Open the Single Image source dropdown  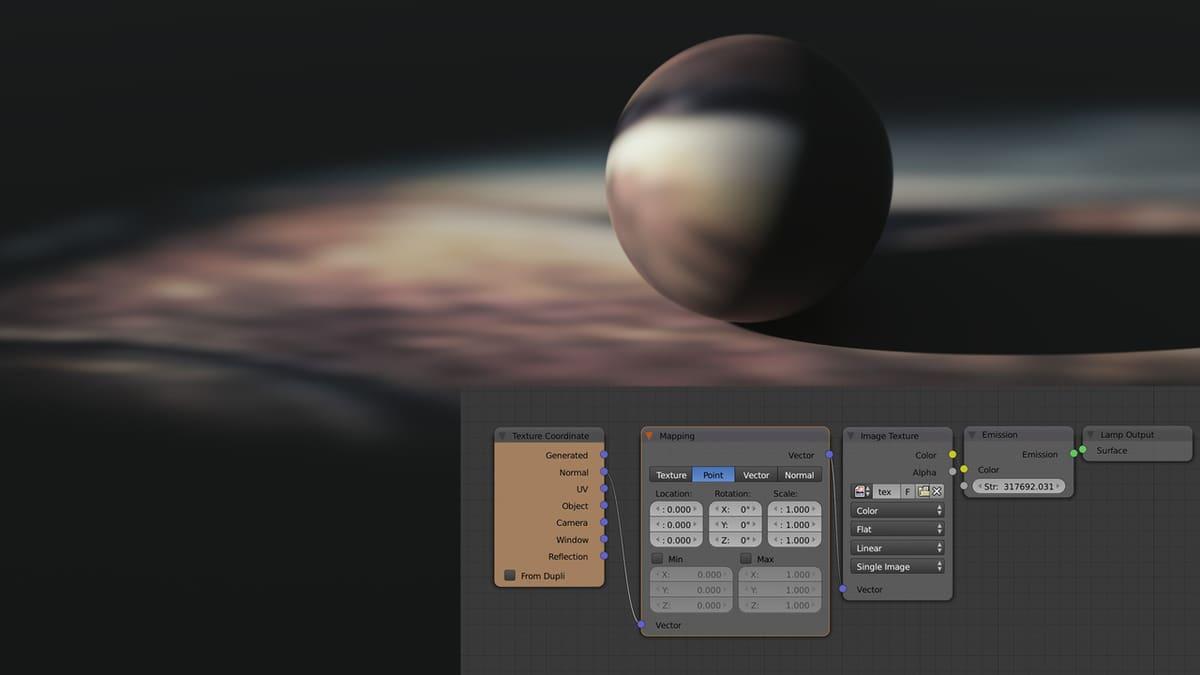pyautogui.click(x=898, y=566)
